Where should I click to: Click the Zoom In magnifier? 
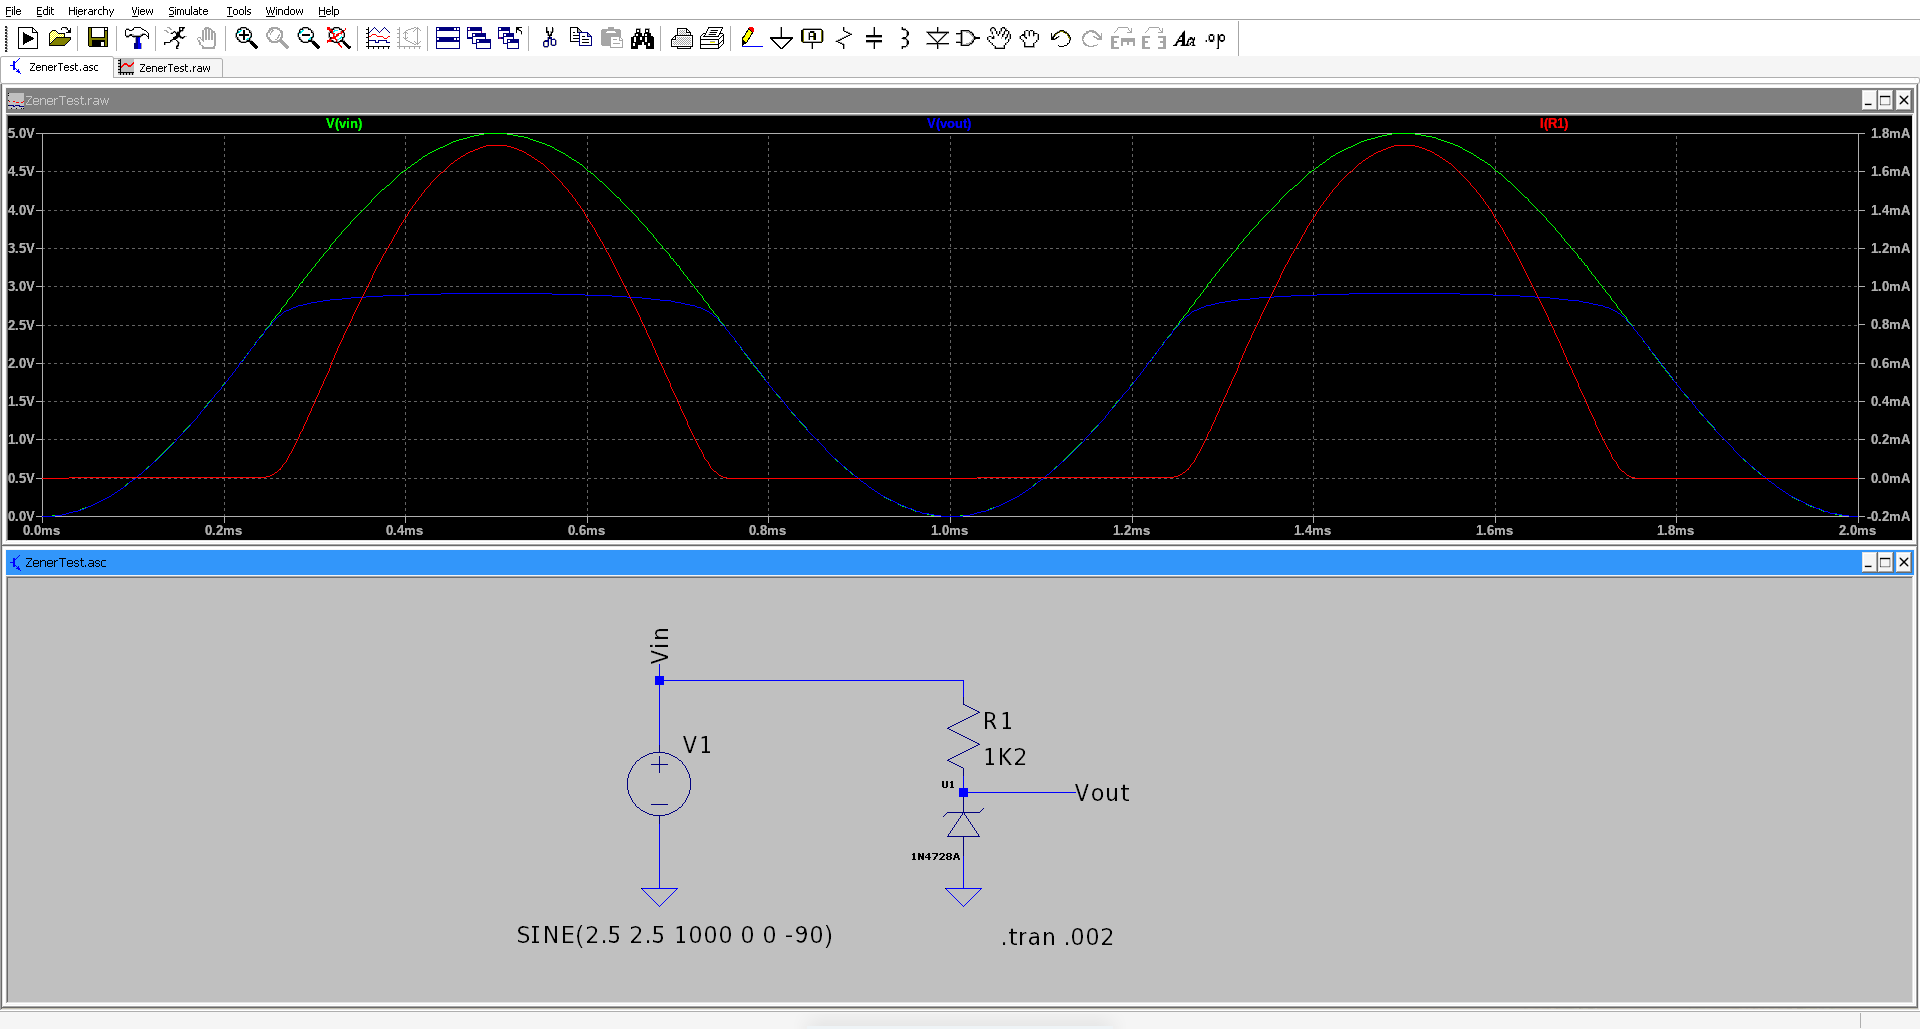pos(246,38)
